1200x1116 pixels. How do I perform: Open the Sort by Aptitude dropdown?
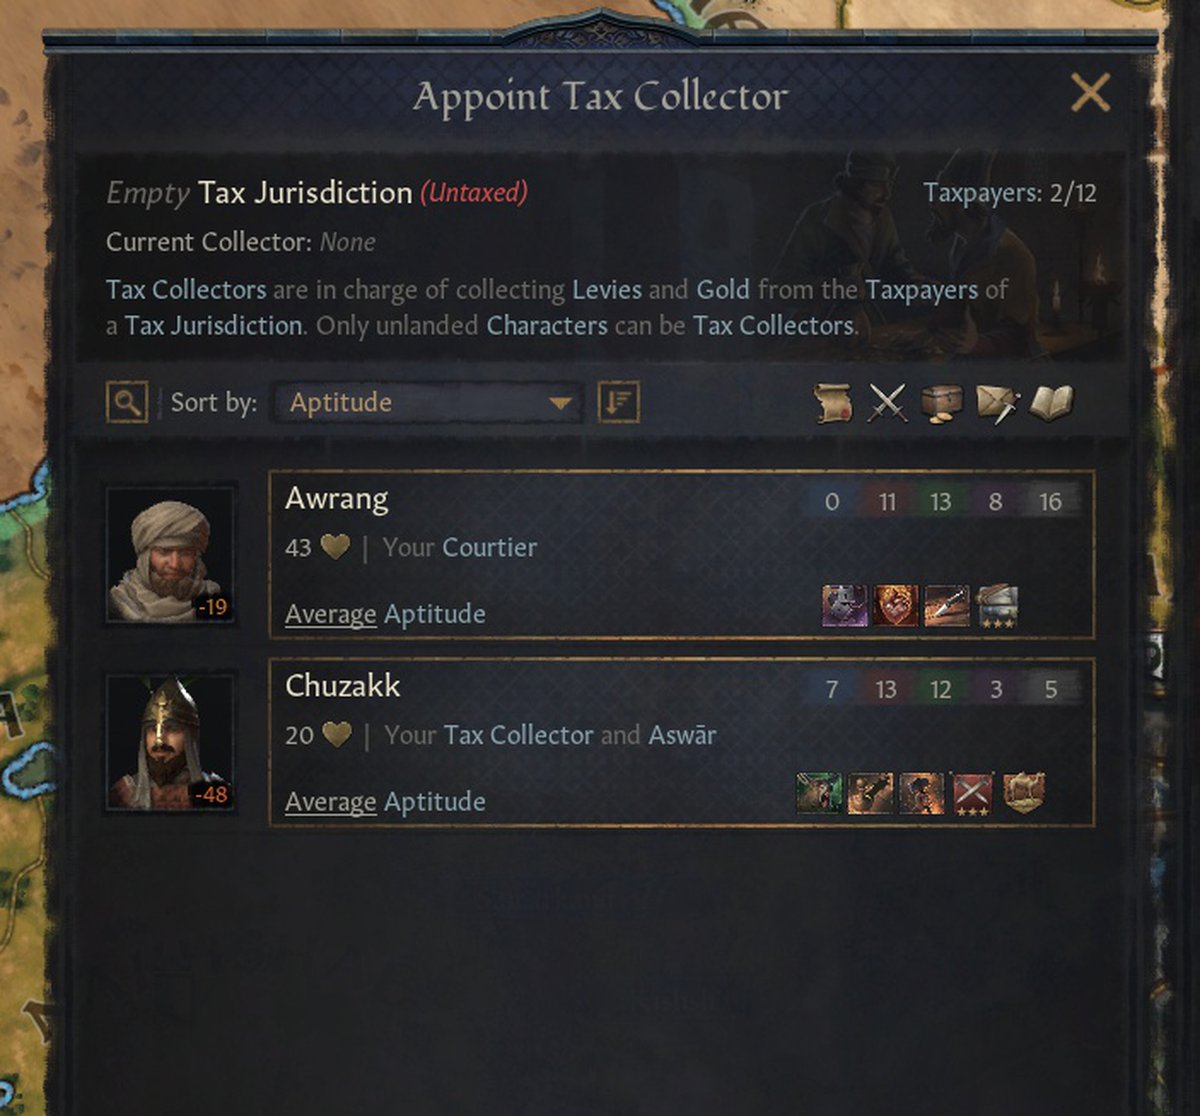428,403
